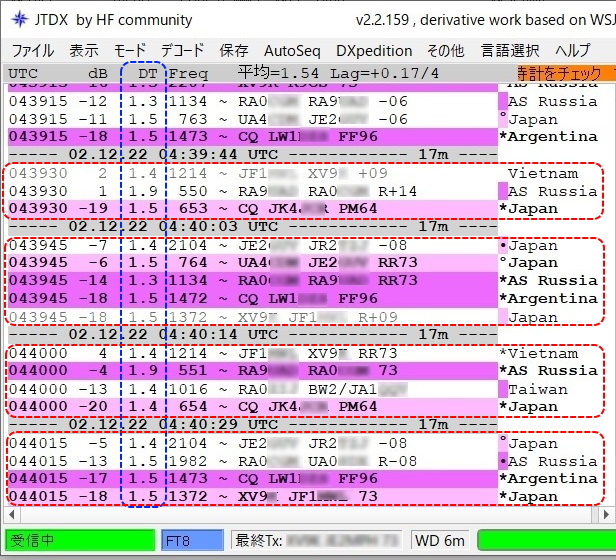Click the green 受信中 status indicator
Viewport: 616px width, 560px height.
point(80,540)
